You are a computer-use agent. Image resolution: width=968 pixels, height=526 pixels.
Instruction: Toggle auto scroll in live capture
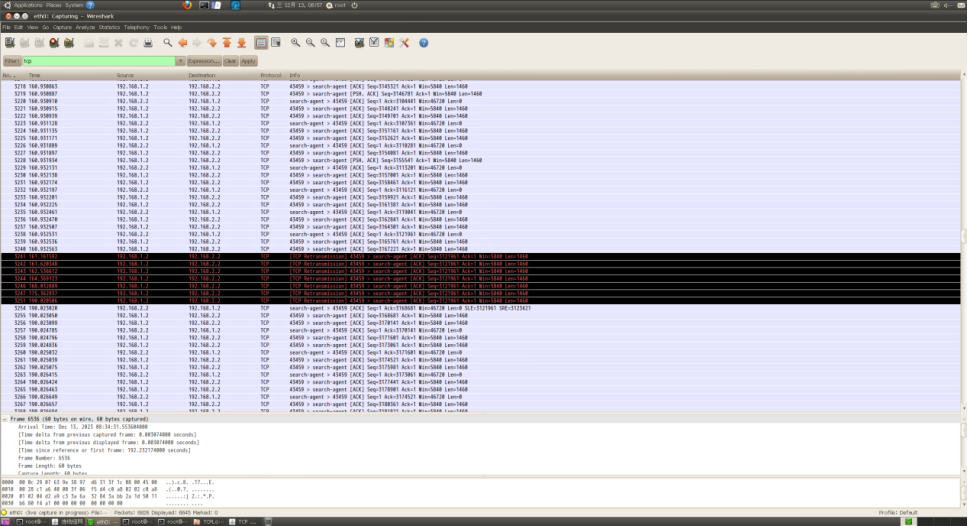tap(276, 43)
